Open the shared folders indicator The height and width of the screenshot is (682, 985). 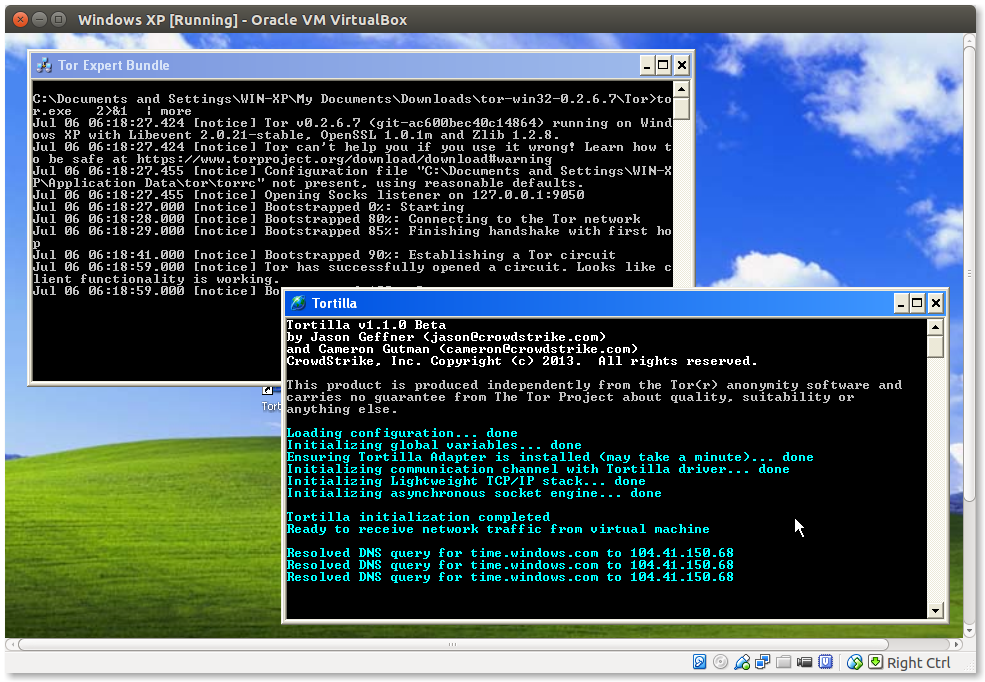[x=783, y=662]
